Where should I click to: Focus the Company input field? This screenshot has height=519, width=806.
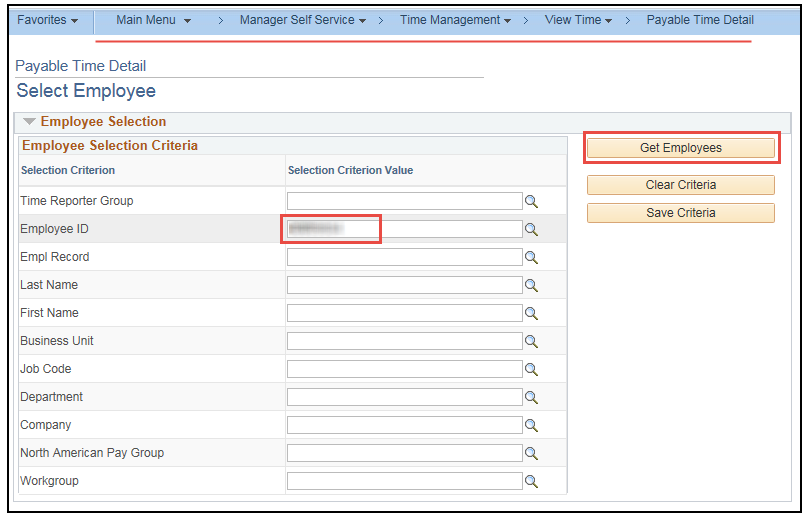coord(405,425)
